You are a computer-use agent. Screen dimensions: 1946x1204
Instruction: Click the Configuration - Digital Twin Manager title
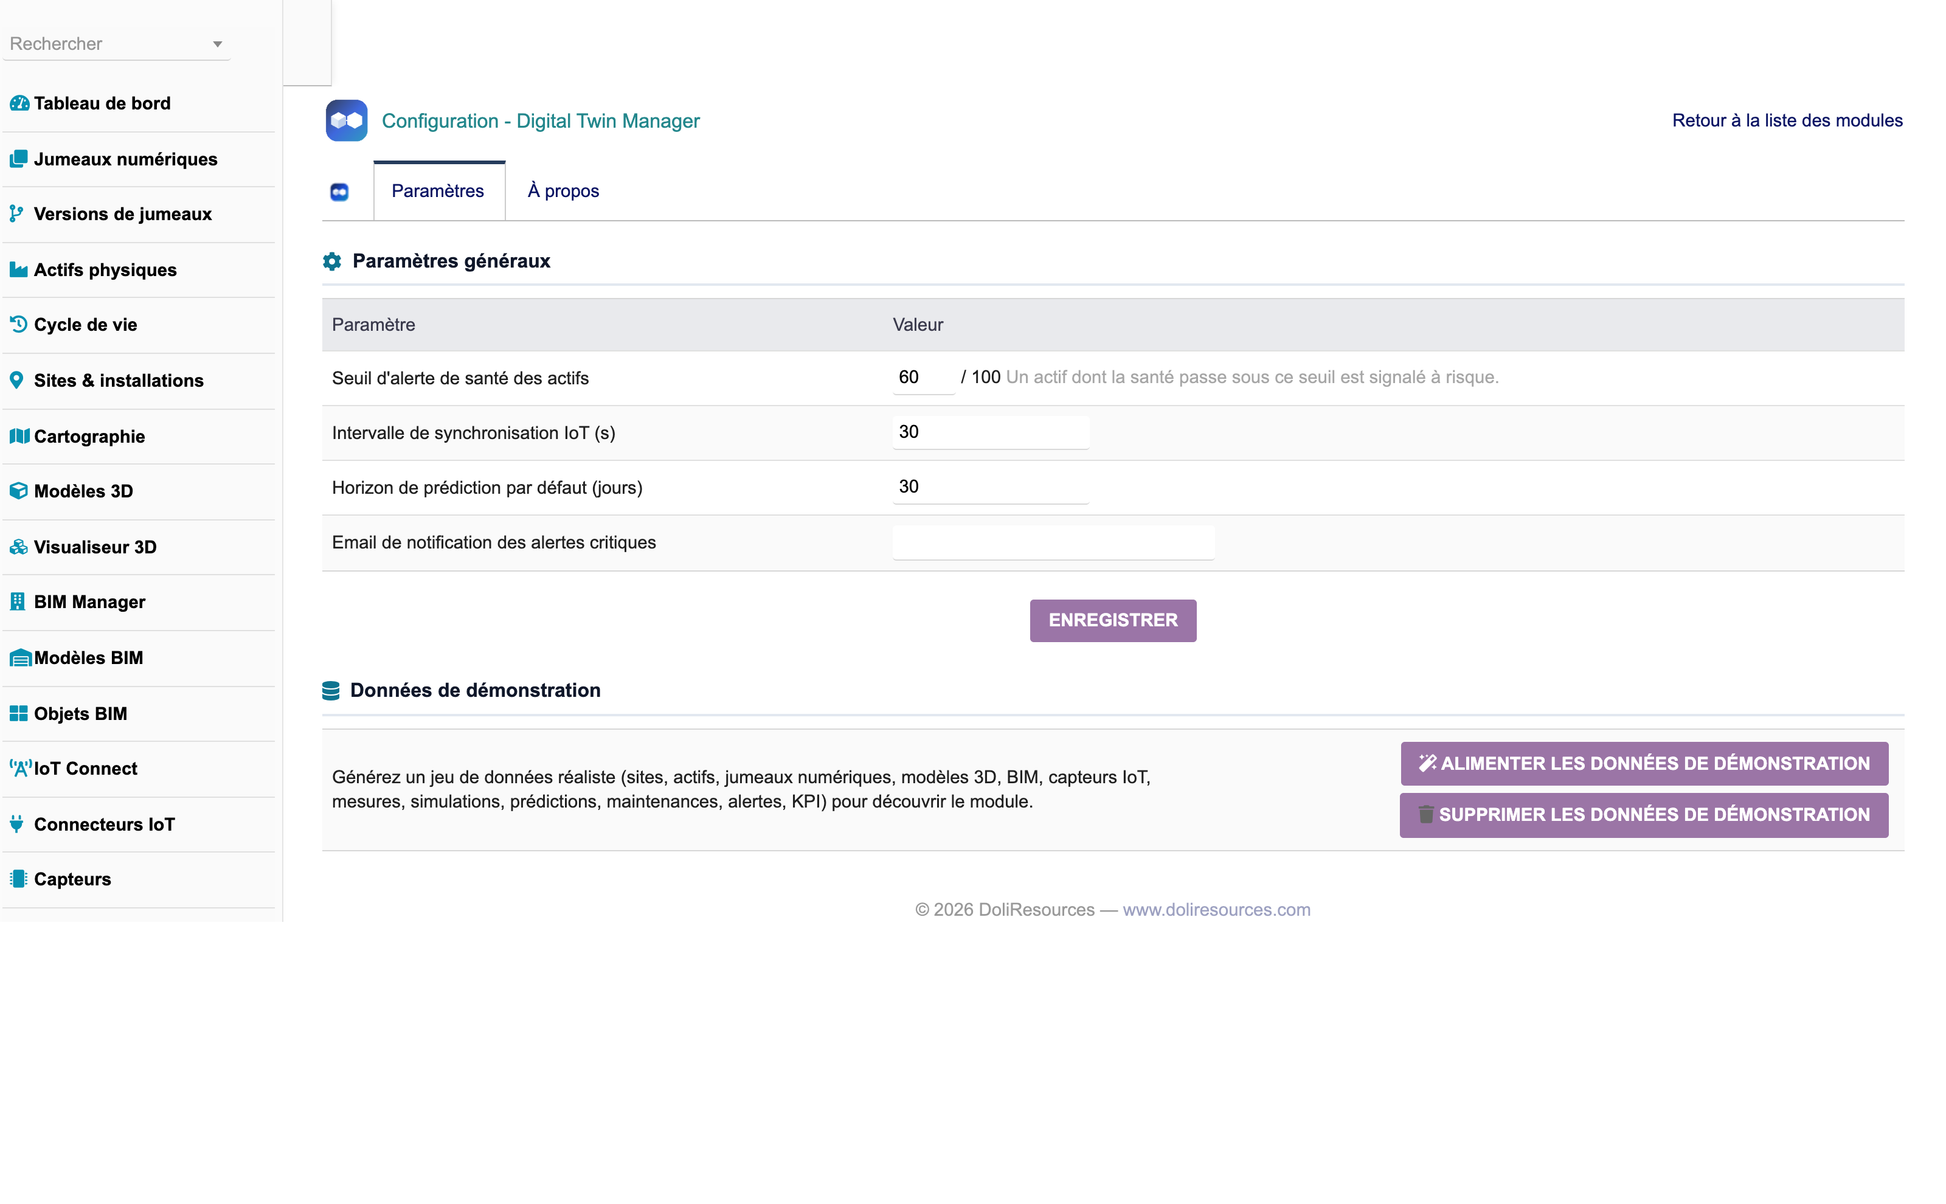pyautogui.click(x=541, y=121)
